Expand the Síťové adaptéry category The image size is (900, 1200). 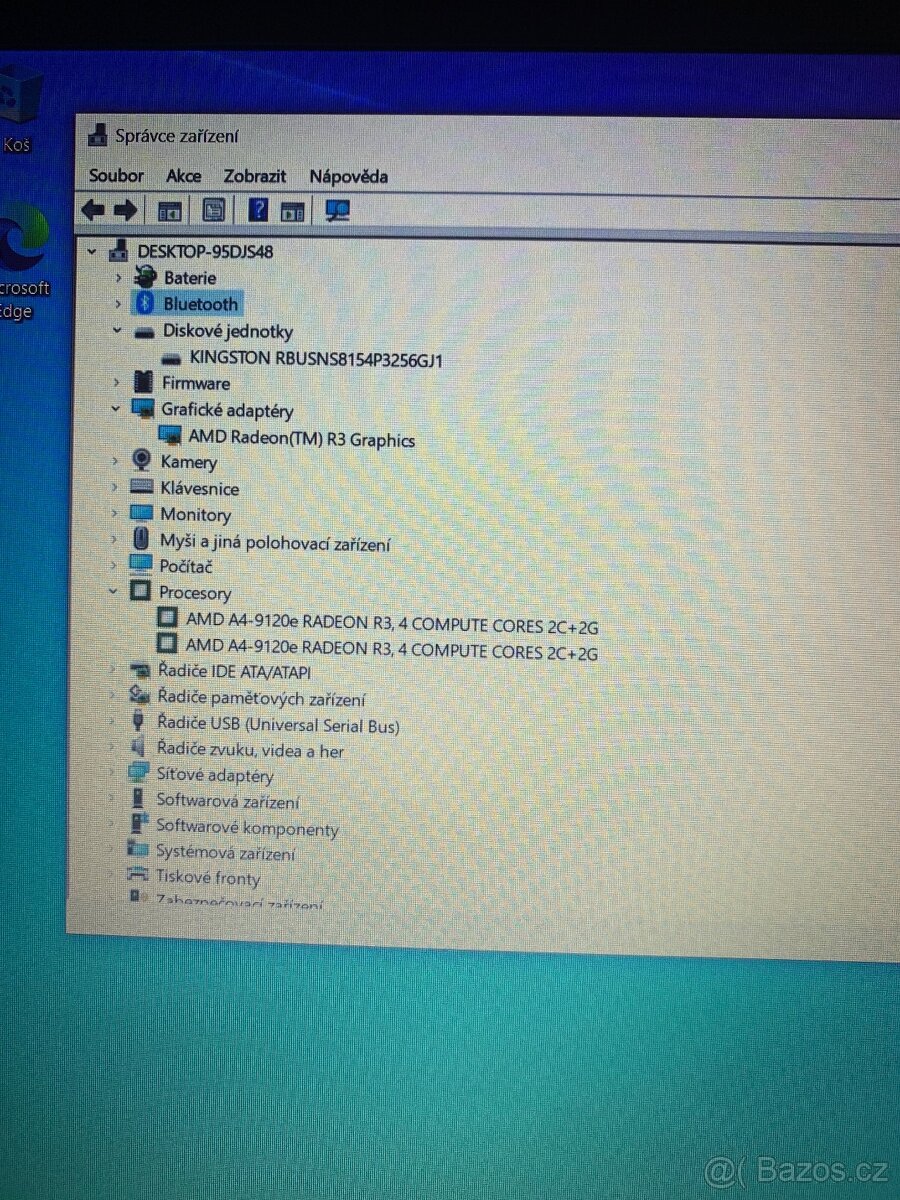pyautogui.click(x=110, y=773)
